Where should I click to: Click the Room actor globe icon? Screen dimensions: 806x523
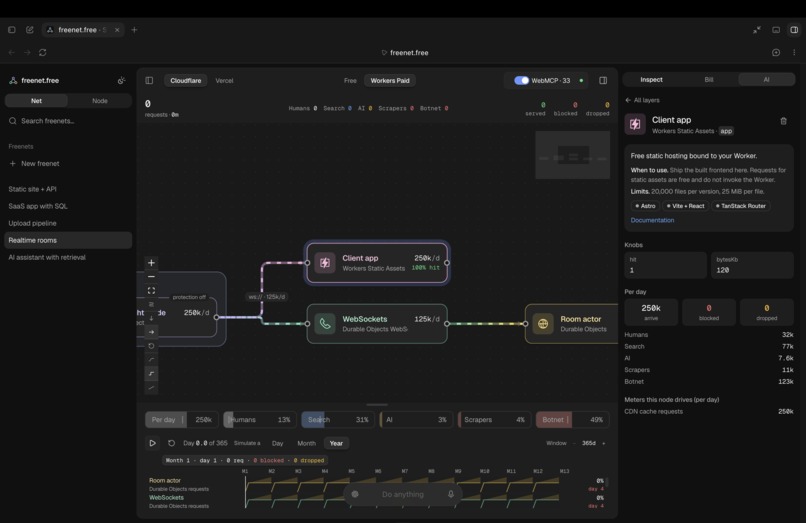pos(543,323)
